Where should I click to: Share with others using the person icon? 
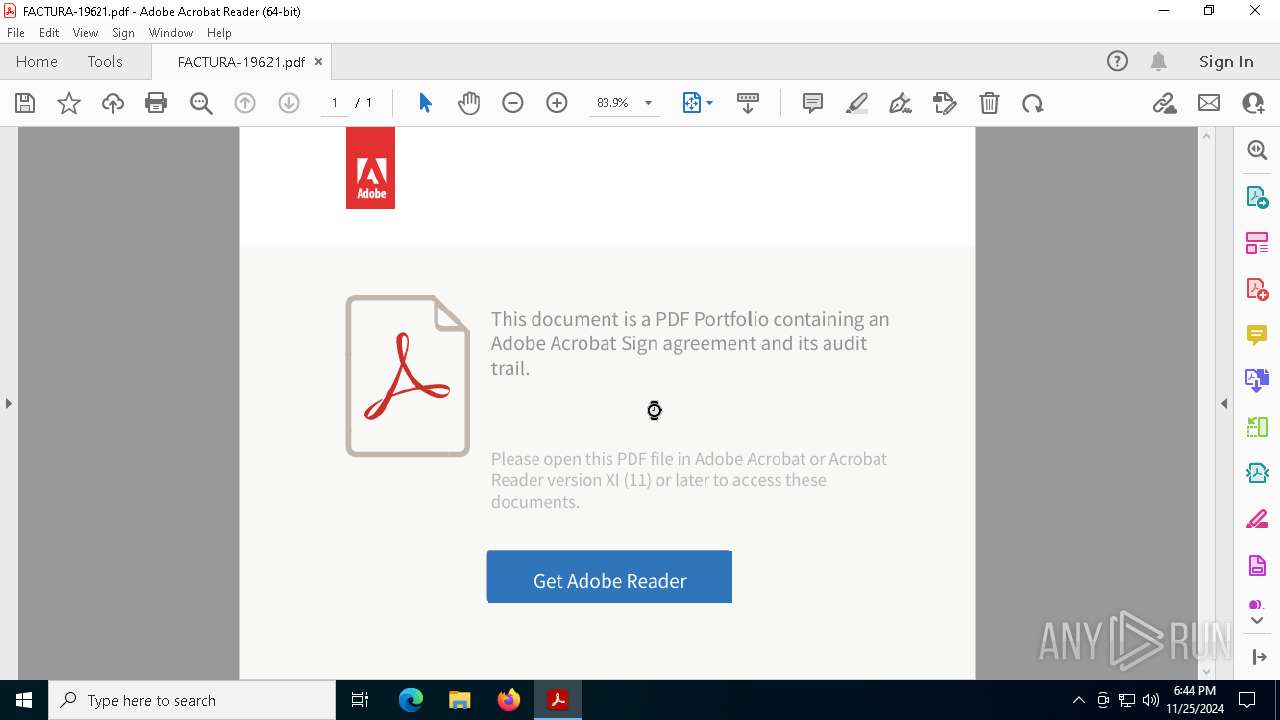[1253, 103]
